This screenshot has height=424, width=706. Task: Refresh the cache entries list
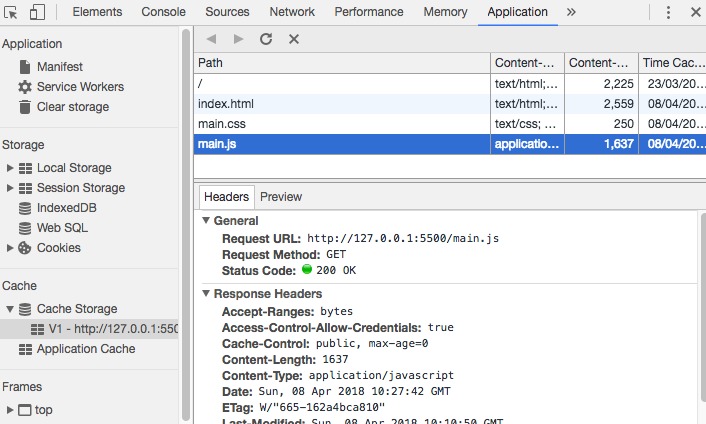[266, 39]
